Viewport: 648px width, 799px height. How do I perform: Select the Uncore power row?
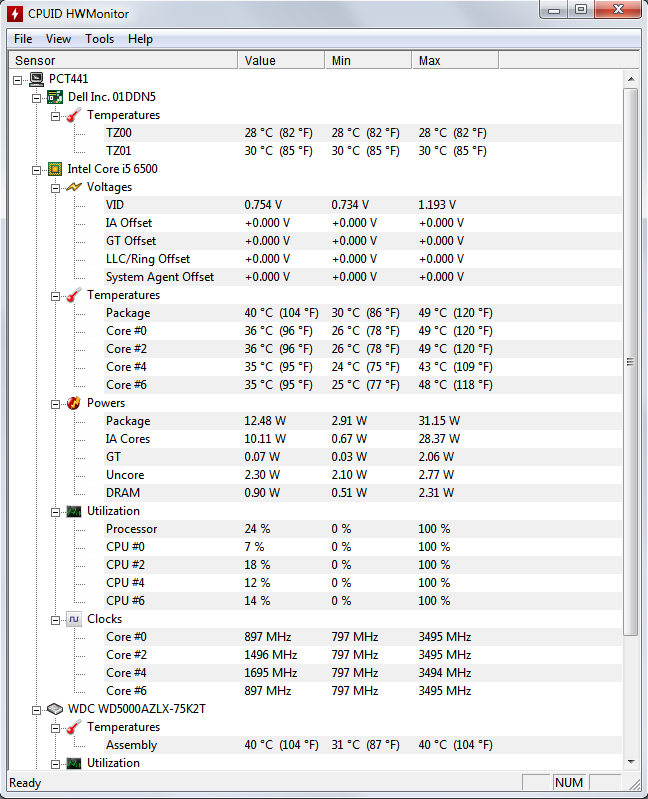coord(363,475)
